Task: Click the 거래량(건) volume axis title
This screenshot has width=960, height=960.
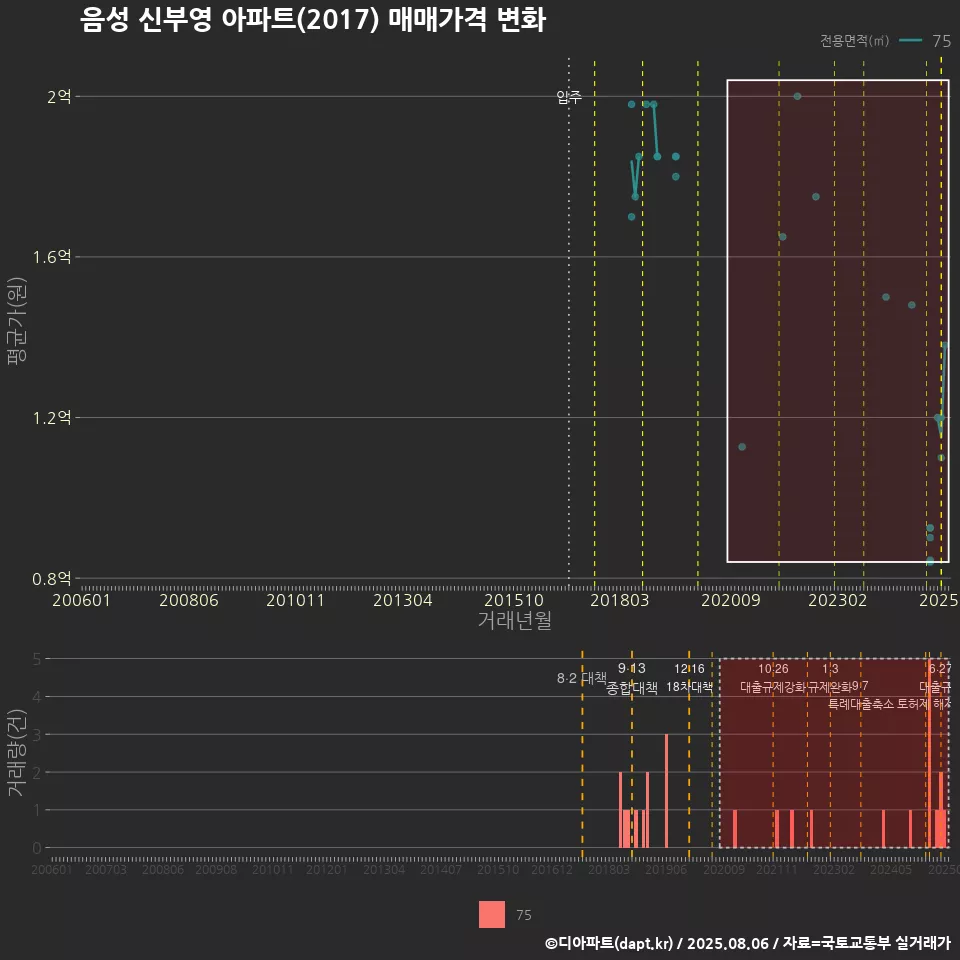Action: pyautogui.click(x=17, y=752)
